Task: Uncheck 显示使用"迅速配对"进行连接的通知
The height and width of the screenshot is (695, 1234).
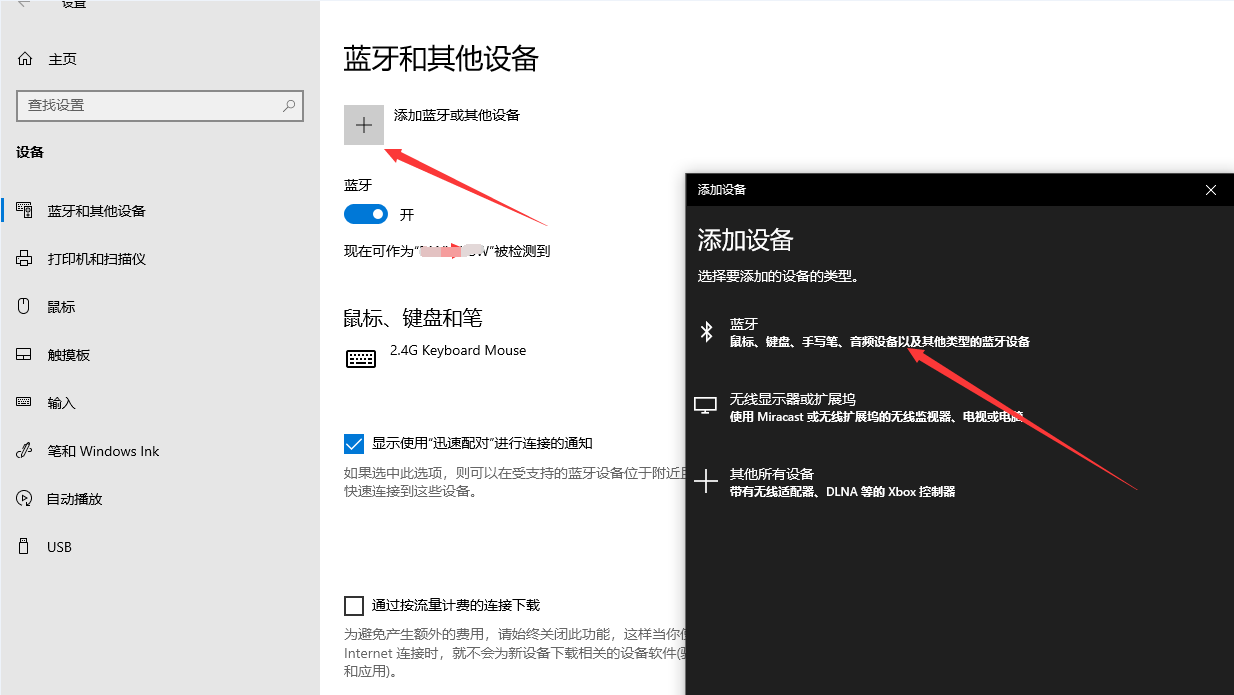Action: pos(354,442)
